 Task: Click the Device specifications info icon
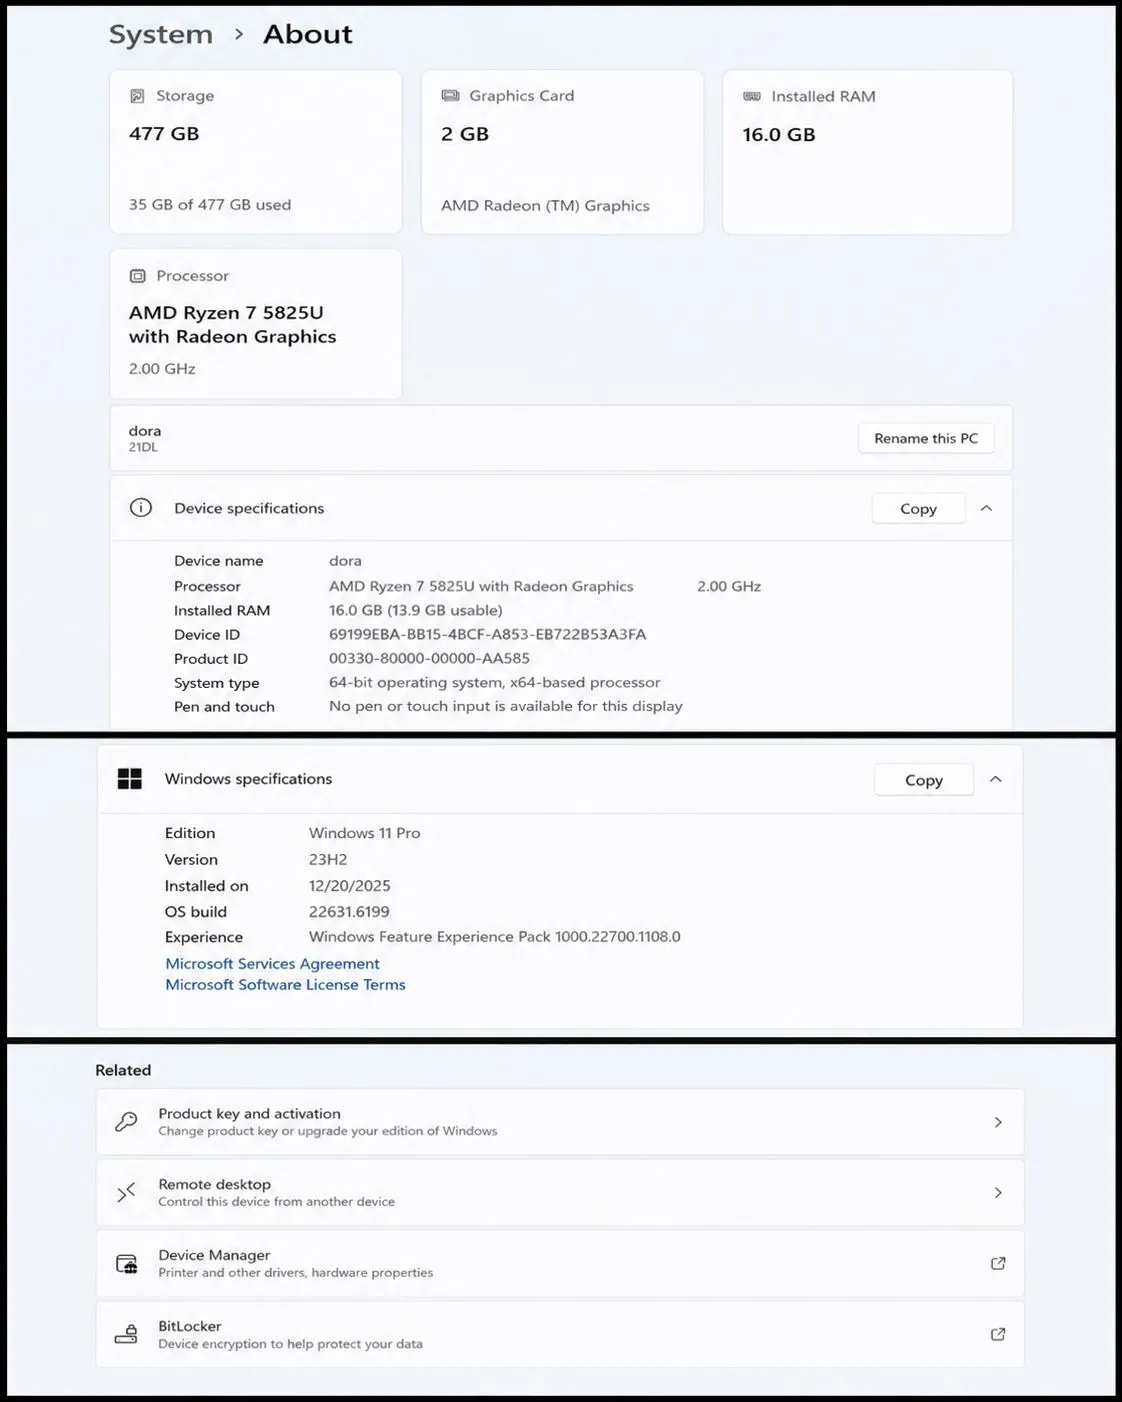coord(141,508)
